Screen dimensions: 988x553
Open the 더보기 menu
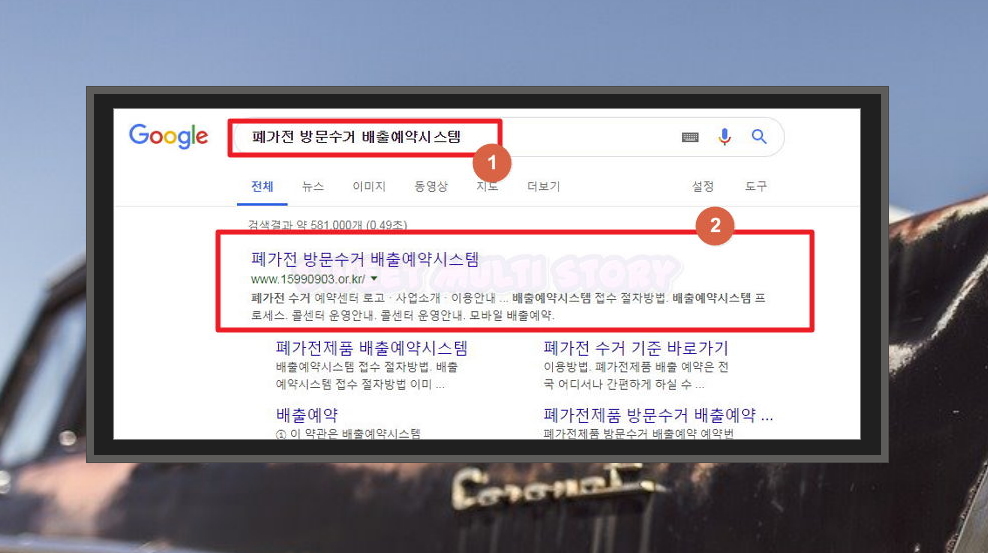point(543,186)
